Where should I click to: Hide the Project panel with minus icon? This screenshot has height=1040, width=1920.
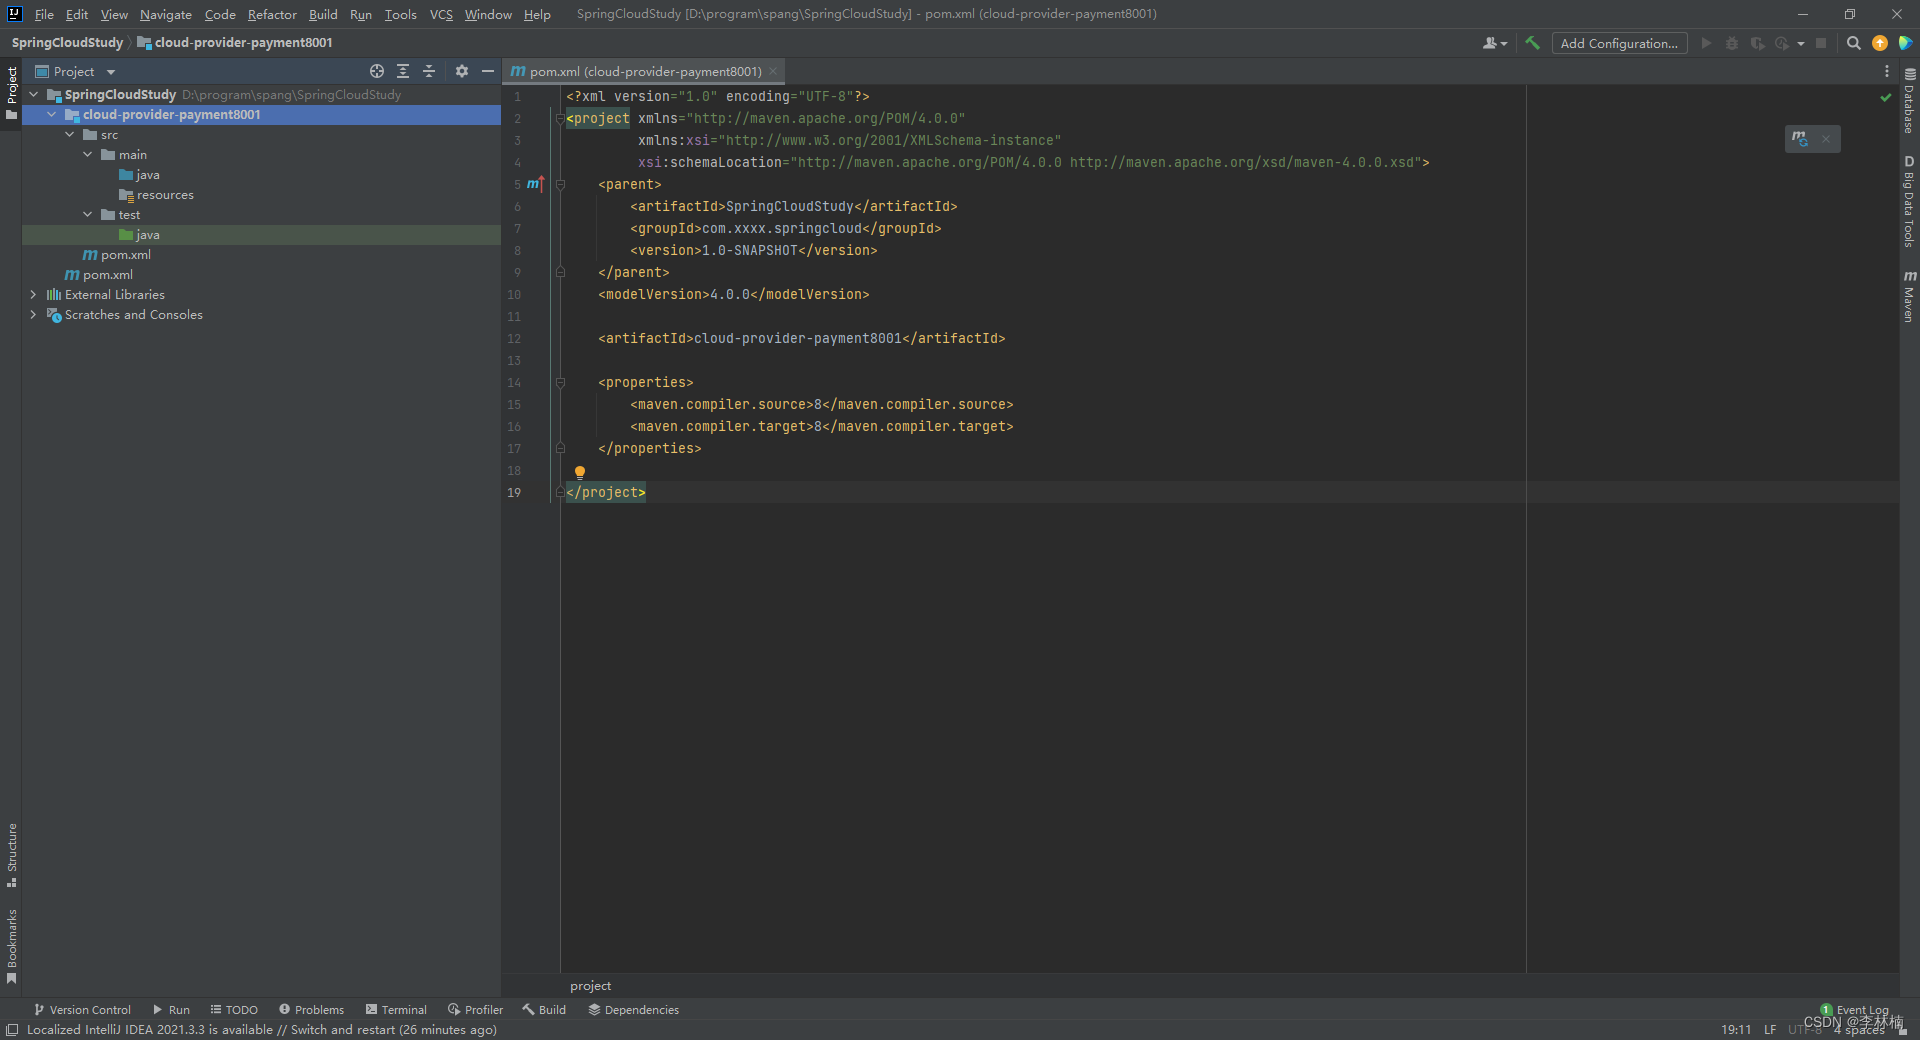click(488, 71)
